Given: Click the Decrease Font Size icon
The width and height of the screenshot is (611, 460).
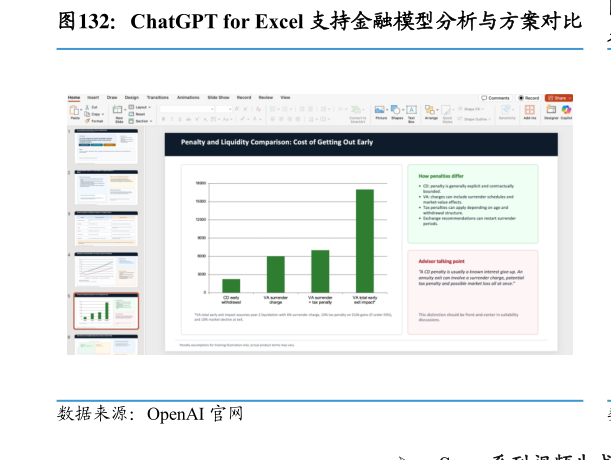Looking at the screenshot, I should 245,109.
